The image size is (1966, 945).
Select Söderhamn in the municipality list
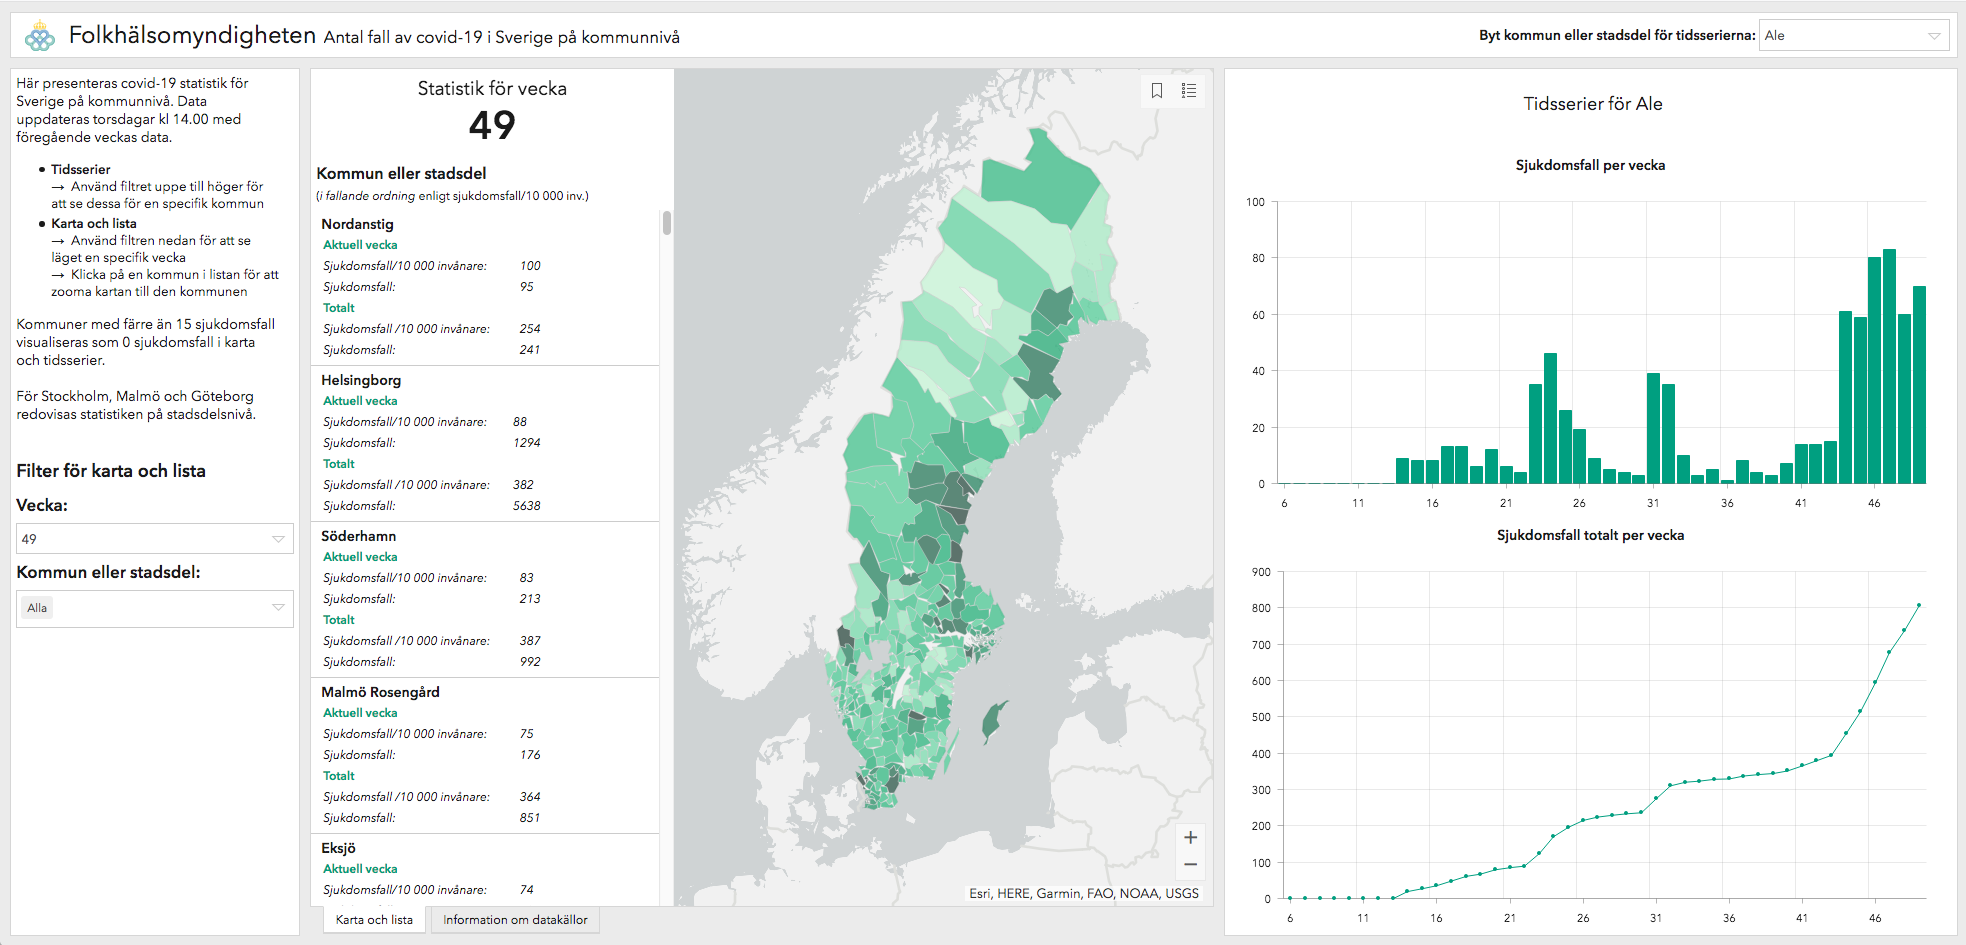pyautogui.click(x=359, y=536)
